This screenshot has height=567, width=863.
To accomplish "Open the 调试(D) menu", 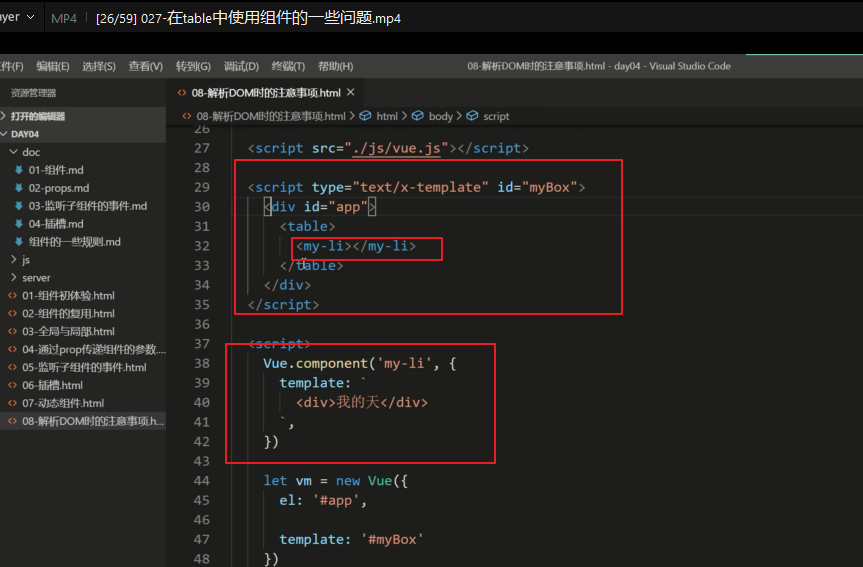I will 241,66.
